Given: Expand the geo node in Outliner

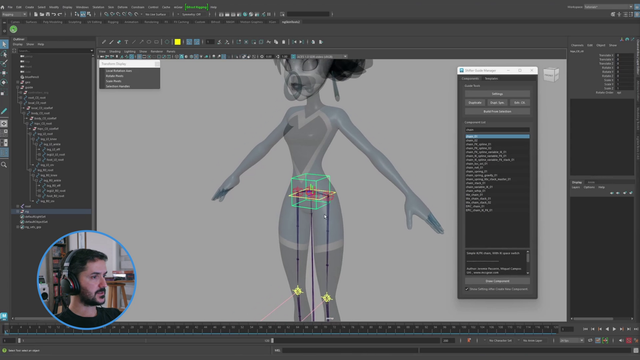Looking at the screenshot, I should click(x=18, y=82).
